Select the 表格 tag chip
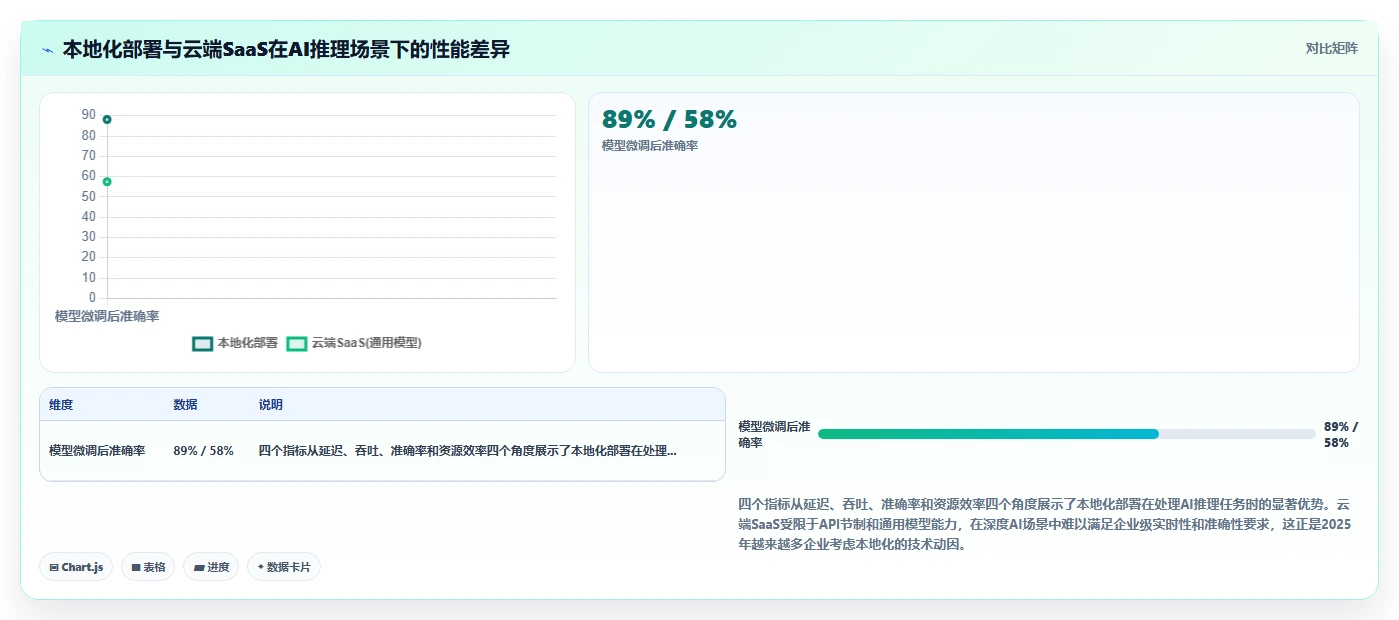Viewport: 1399px width, 620px height. point(148,567)
